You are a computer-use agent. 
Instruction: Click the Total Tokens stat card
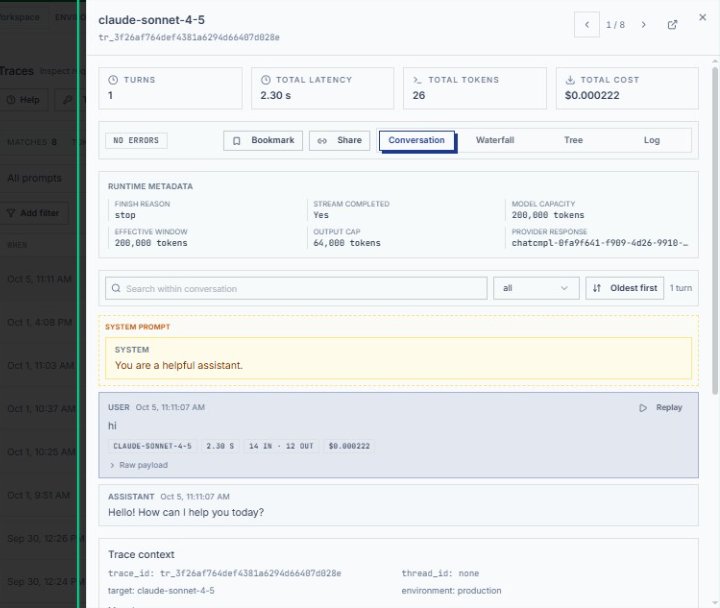tap(475, 88)
